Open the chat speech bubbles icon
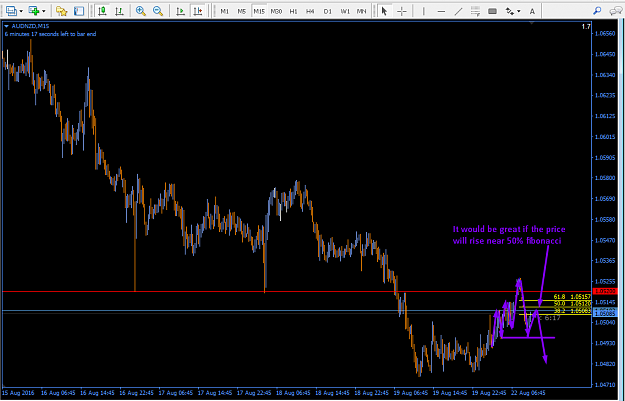 [616, 11]
